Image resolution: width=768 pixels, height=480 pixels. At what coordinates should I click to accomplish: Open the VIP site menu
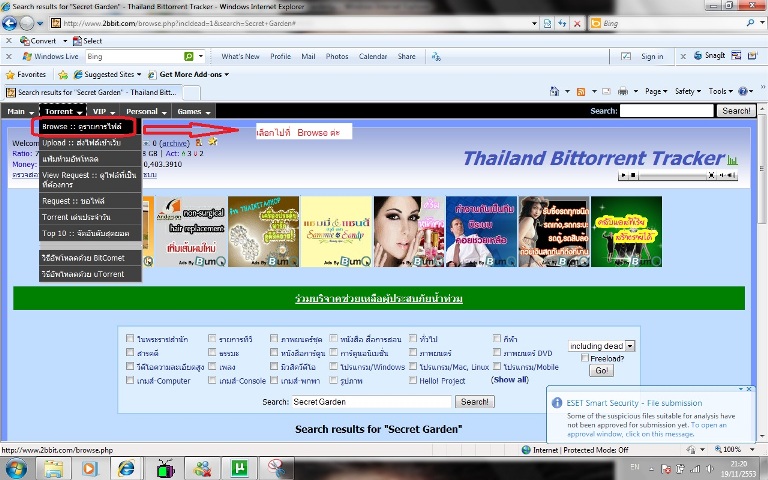(x=104, y=111)
